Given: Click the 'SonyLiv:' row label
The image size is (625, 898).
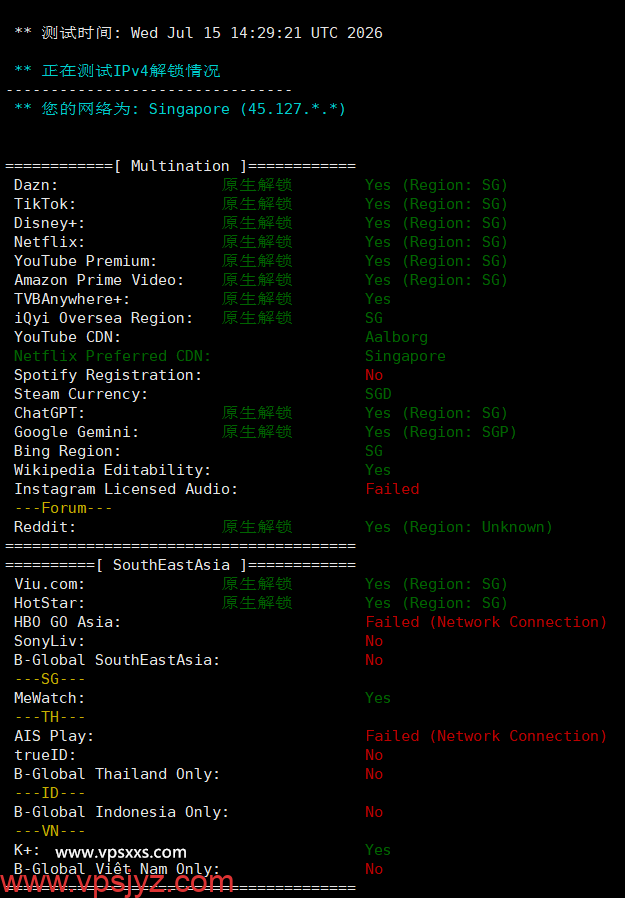Looking at the screenshot, I should 49,641.
